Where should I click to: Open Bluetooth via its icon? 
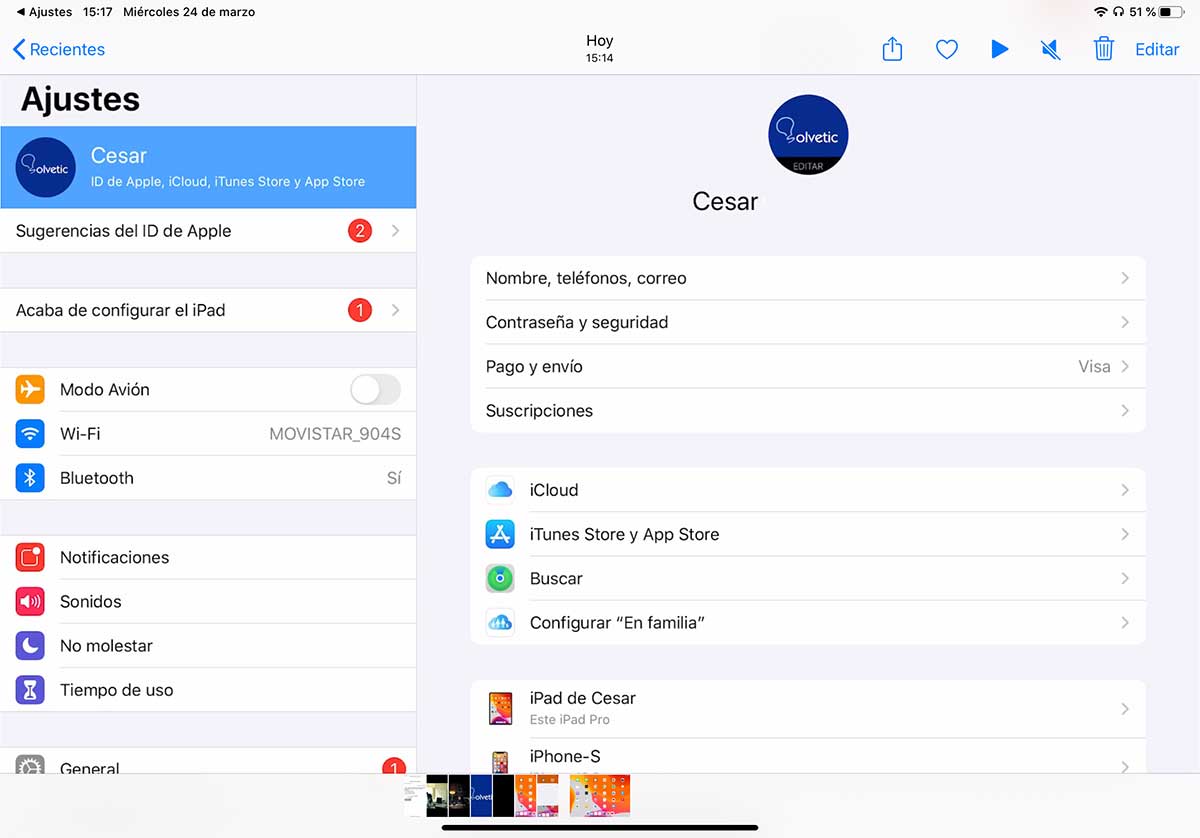pyautogui.click(x=30, y=477)
